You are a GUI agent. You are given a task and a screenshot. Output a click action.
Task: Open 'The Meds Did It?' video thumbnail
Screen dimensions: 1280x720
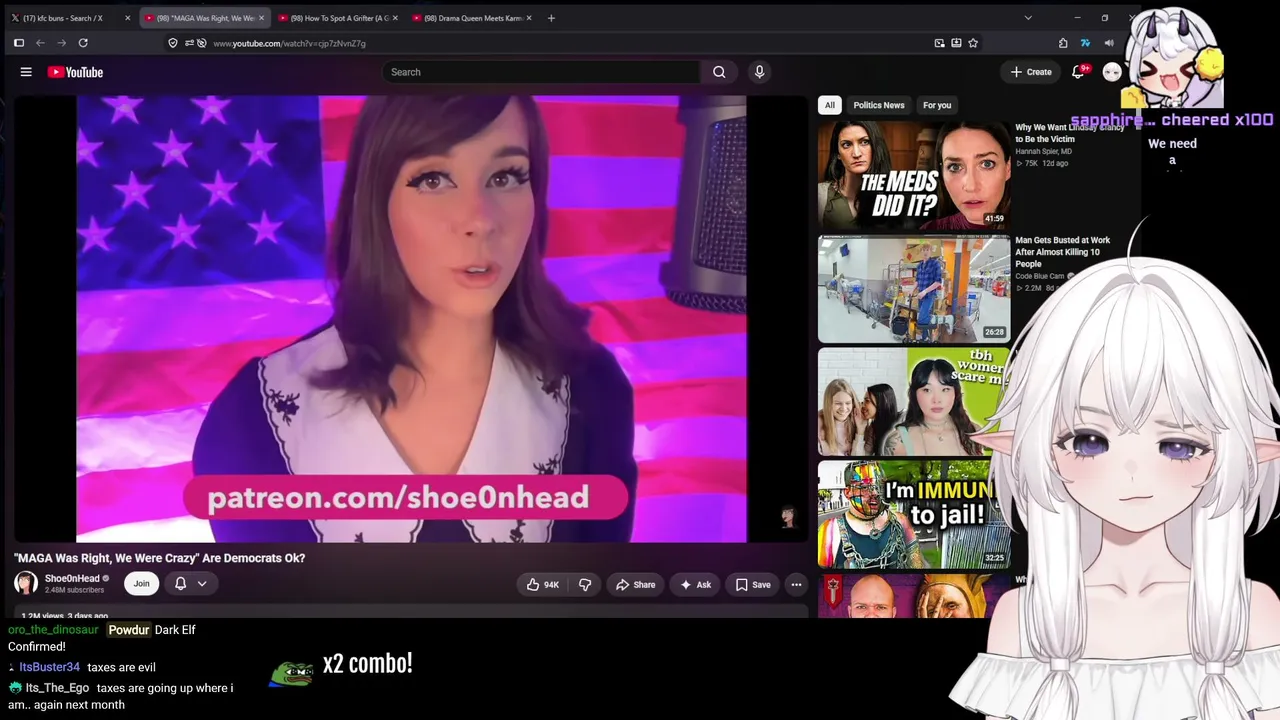pos(914,175)
